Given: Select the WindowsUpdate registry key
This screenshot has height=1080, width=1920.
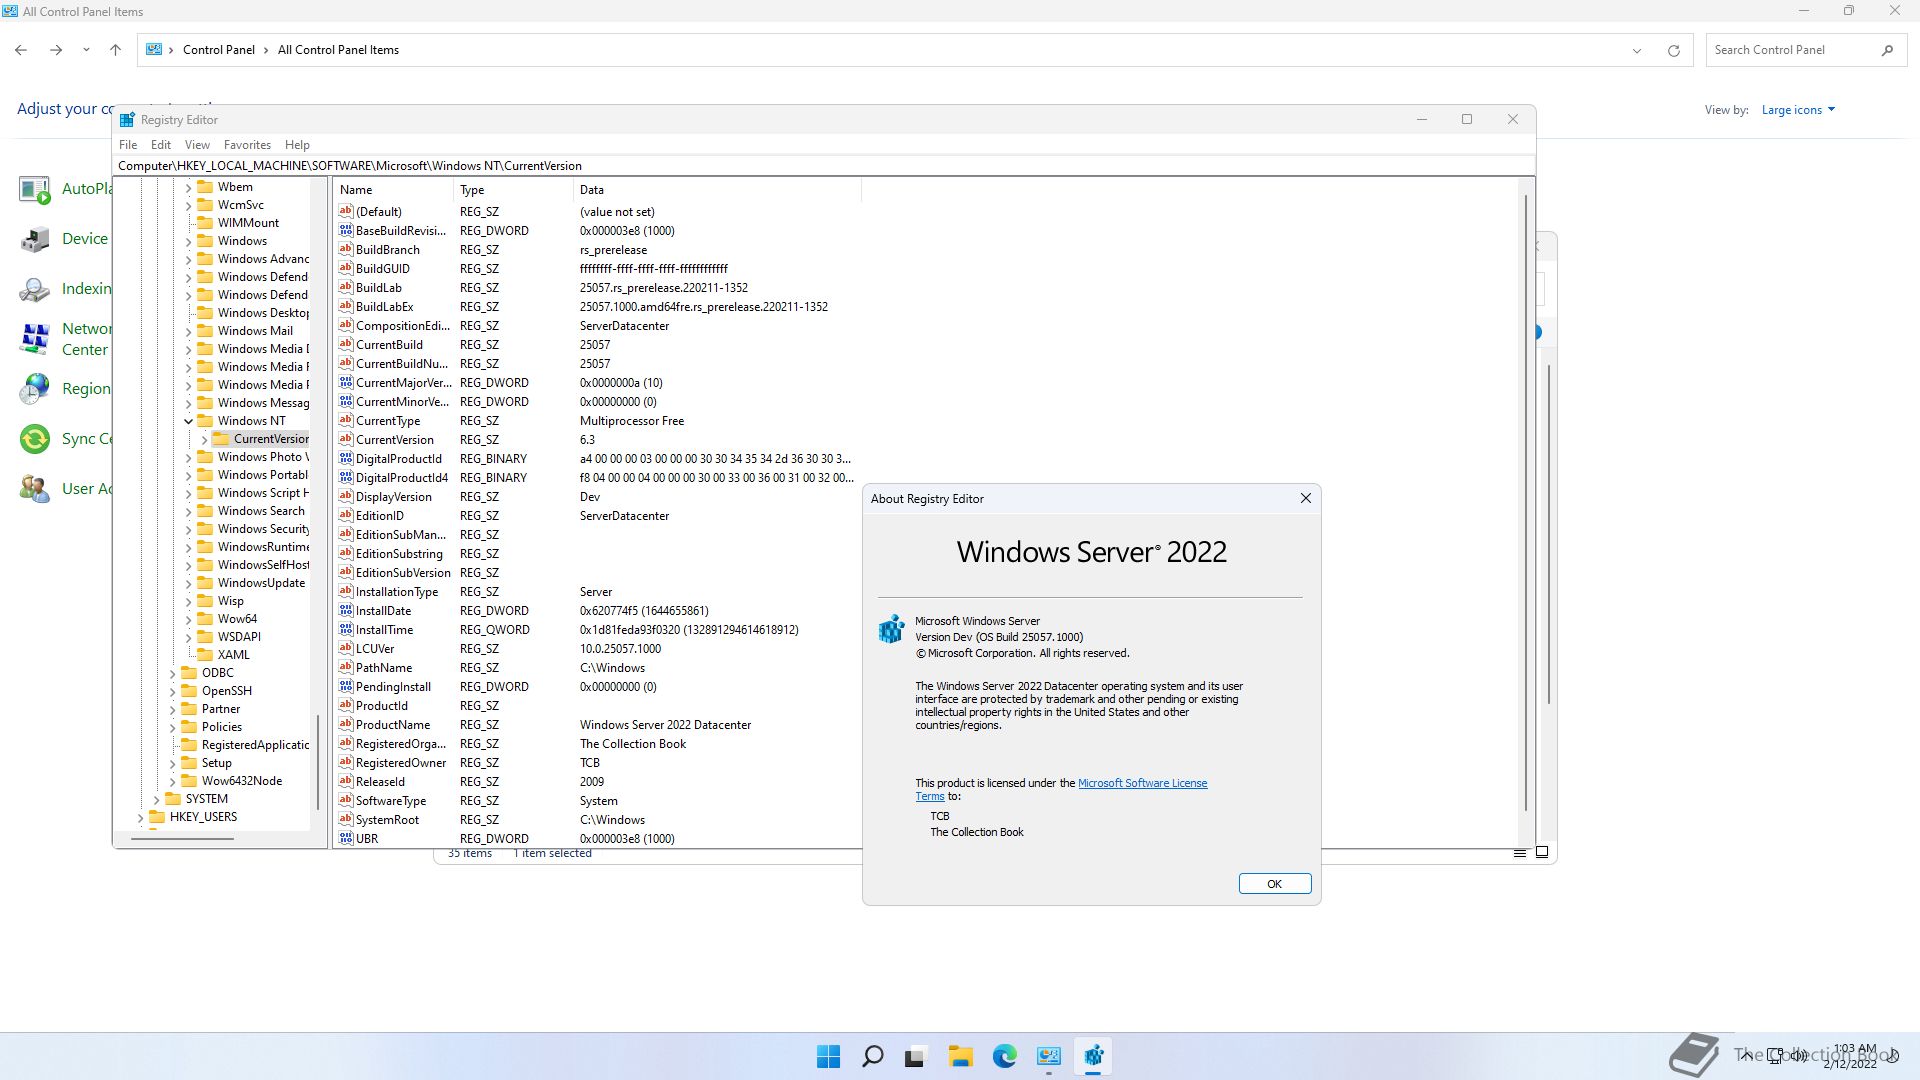Looking at the screenshot, I should (261, 583).
